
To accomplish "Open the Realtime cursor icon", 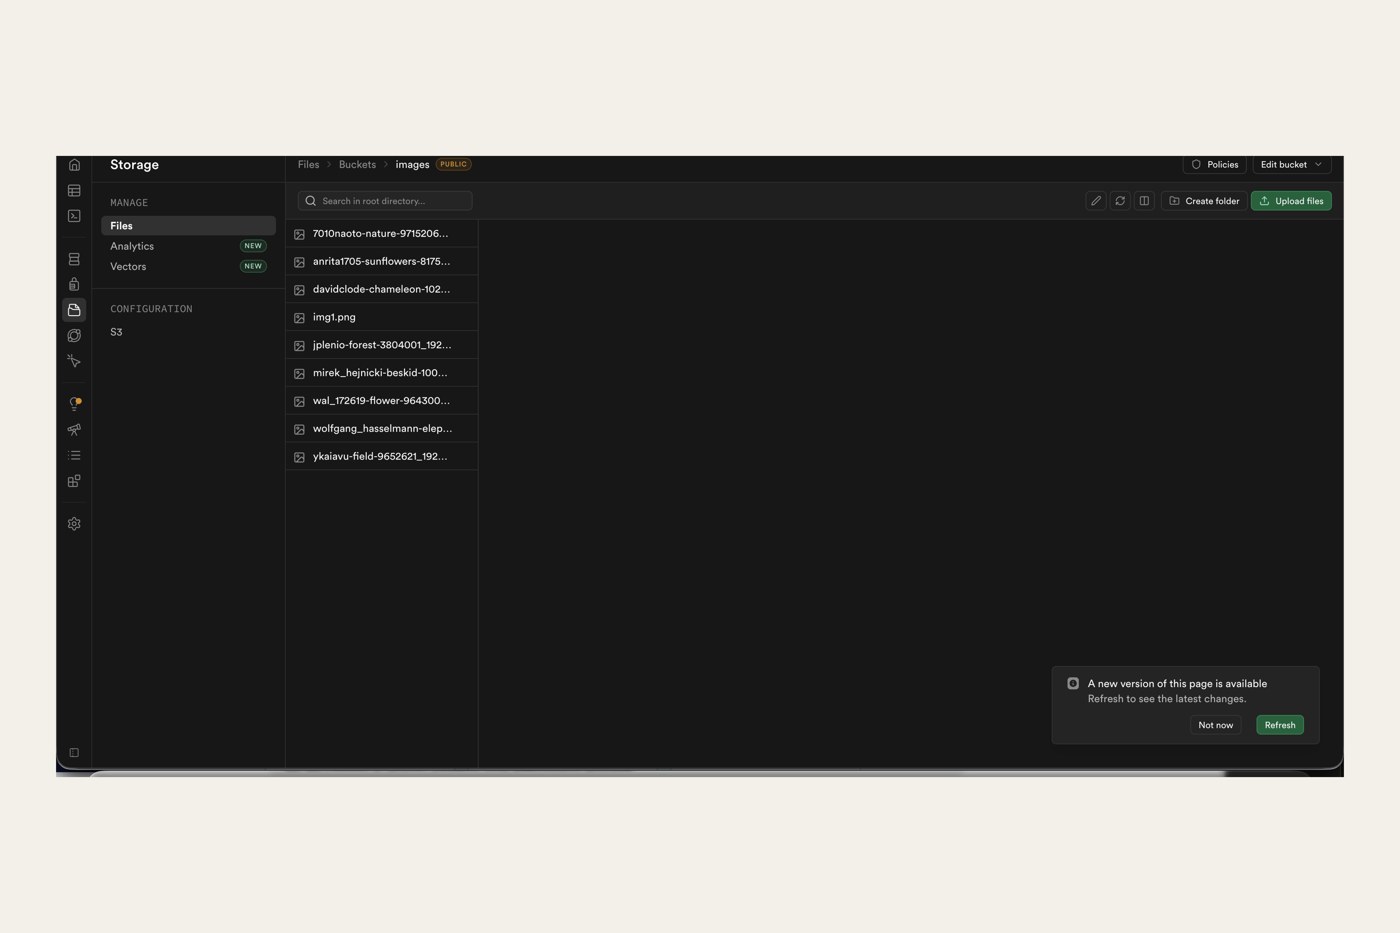I will click(74, 361).
